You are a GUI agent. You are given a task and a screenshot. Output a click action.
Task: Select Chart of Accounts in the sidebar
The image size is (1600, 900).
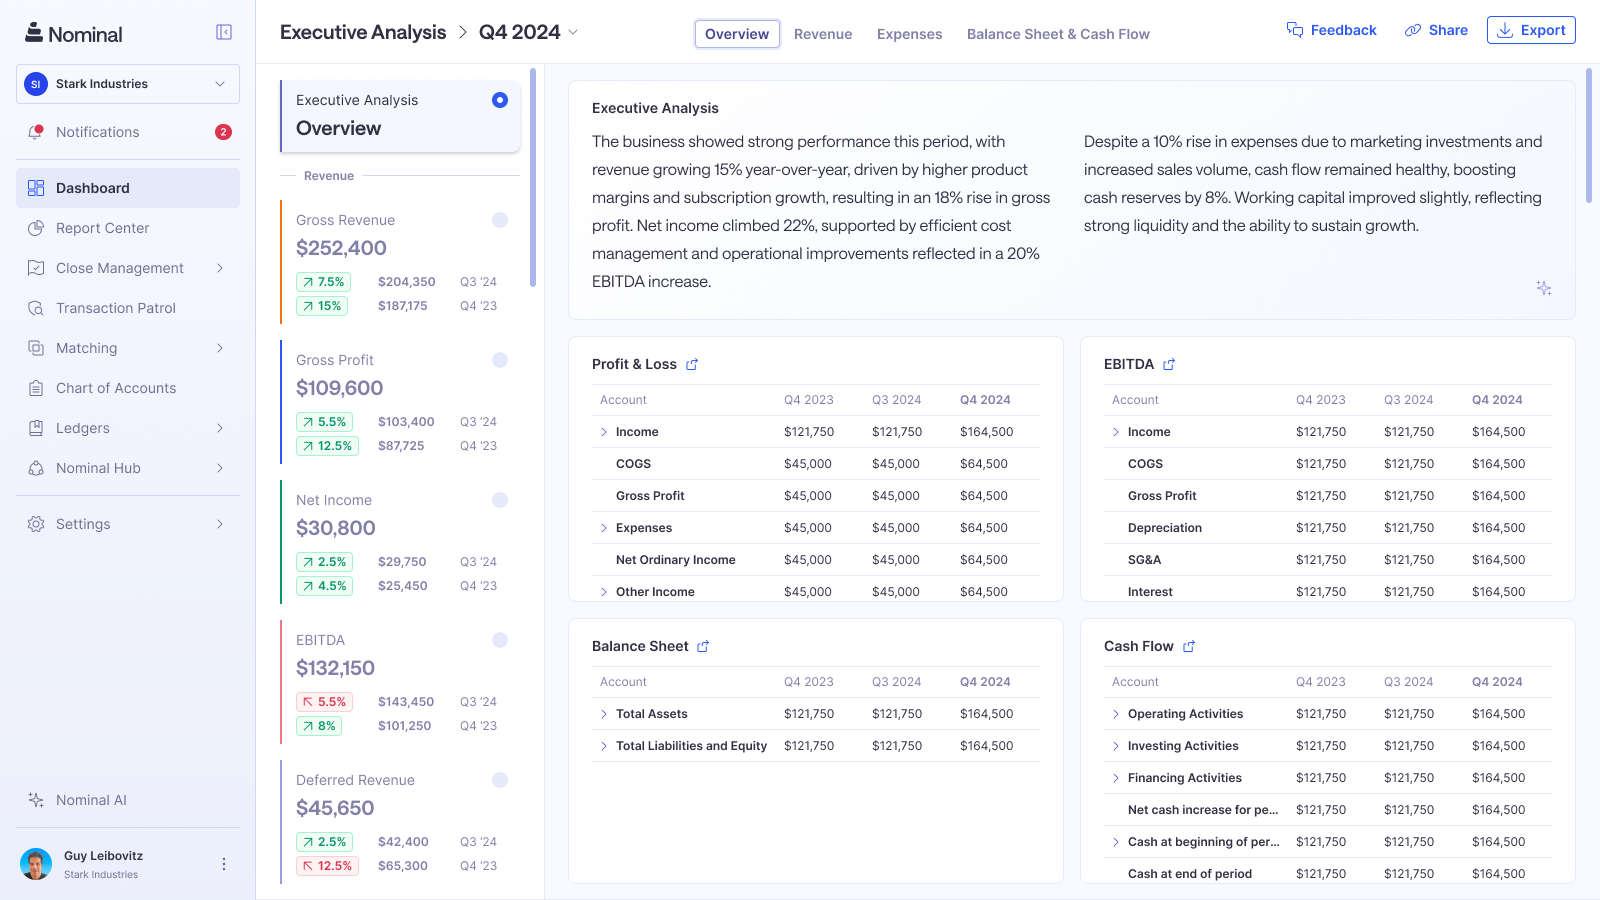(x=115, y=387)
